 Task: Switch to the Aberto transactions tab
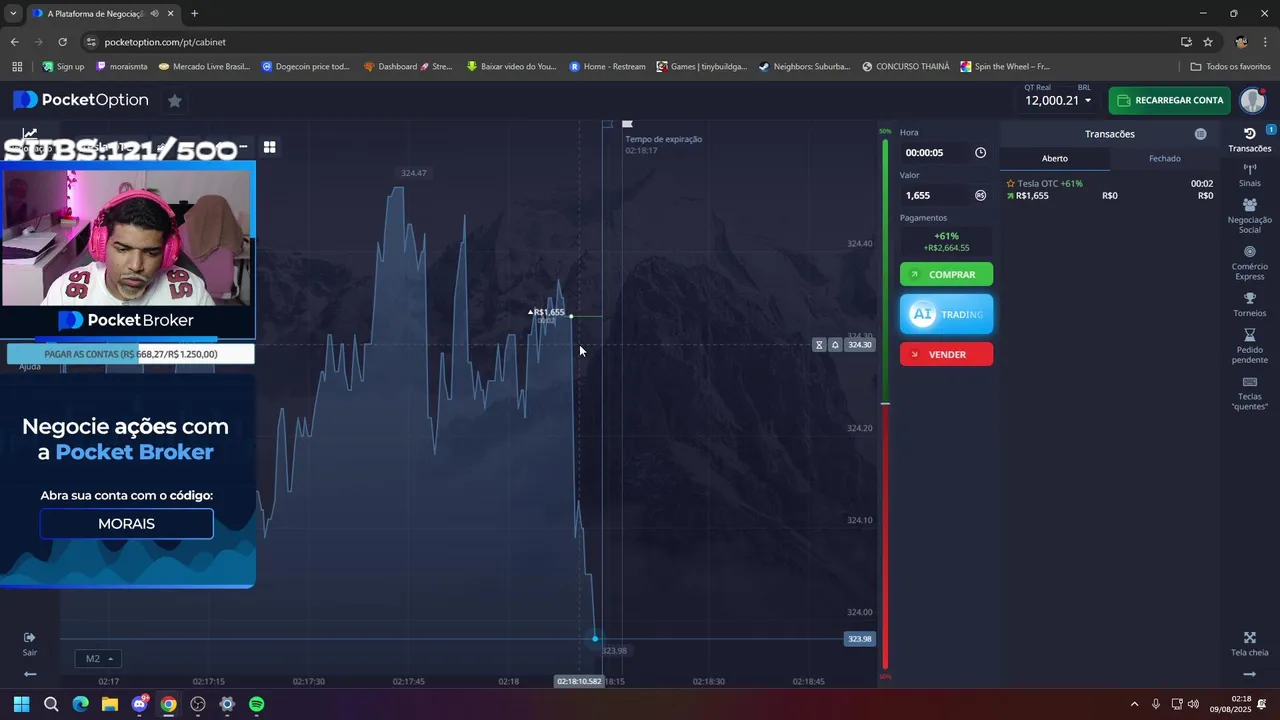(1054, 159)
